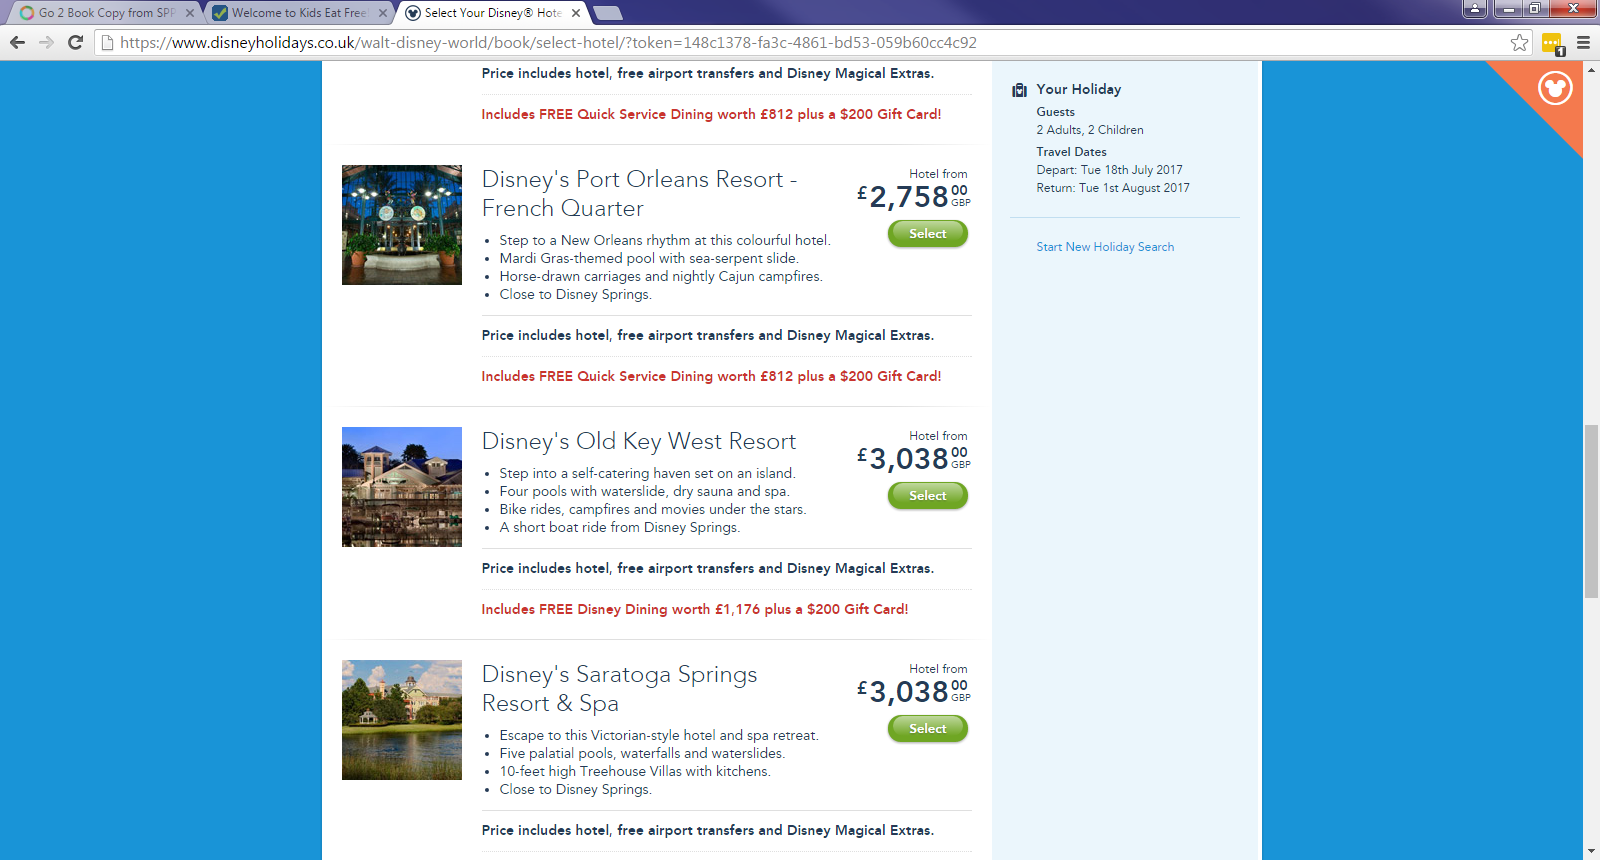The height and width of the screenshot is (860, 1600).
Task: Click the 'Your Holiday' sidebar heading
Action: pos(1079,89)
